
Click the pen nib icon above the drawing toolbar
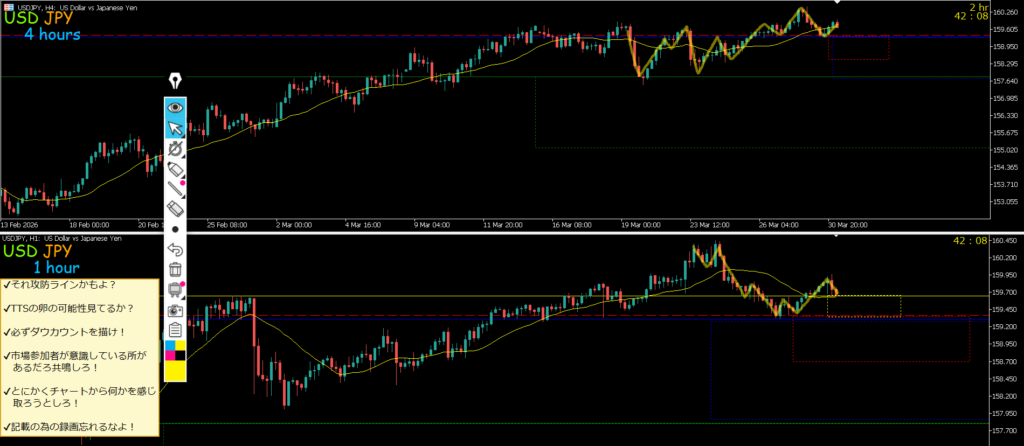coord(176,81)
